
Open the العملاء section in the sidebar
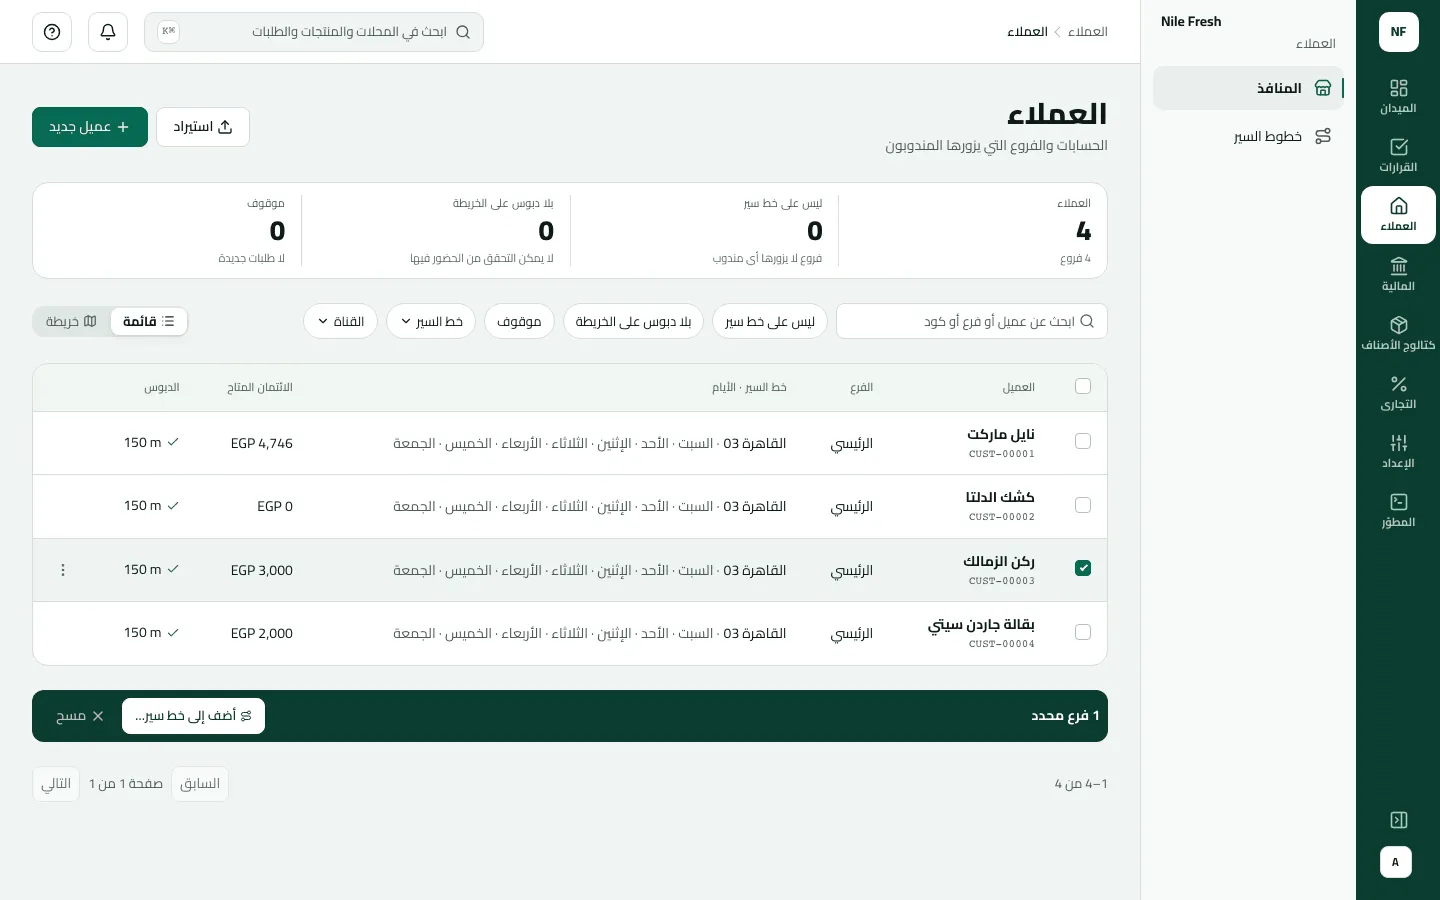pos(1398,215)
